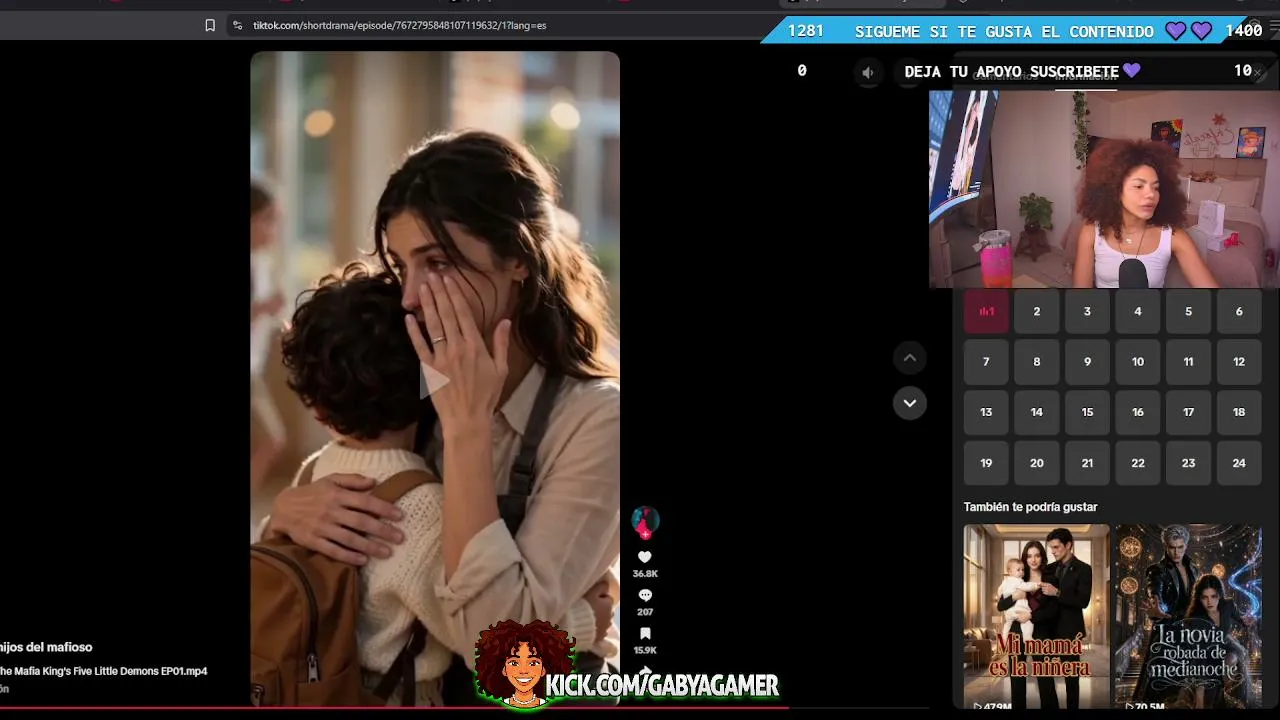Screen dimensions: 1280x720
Task: Play episode 22
Action: [x=1138, y=463]
